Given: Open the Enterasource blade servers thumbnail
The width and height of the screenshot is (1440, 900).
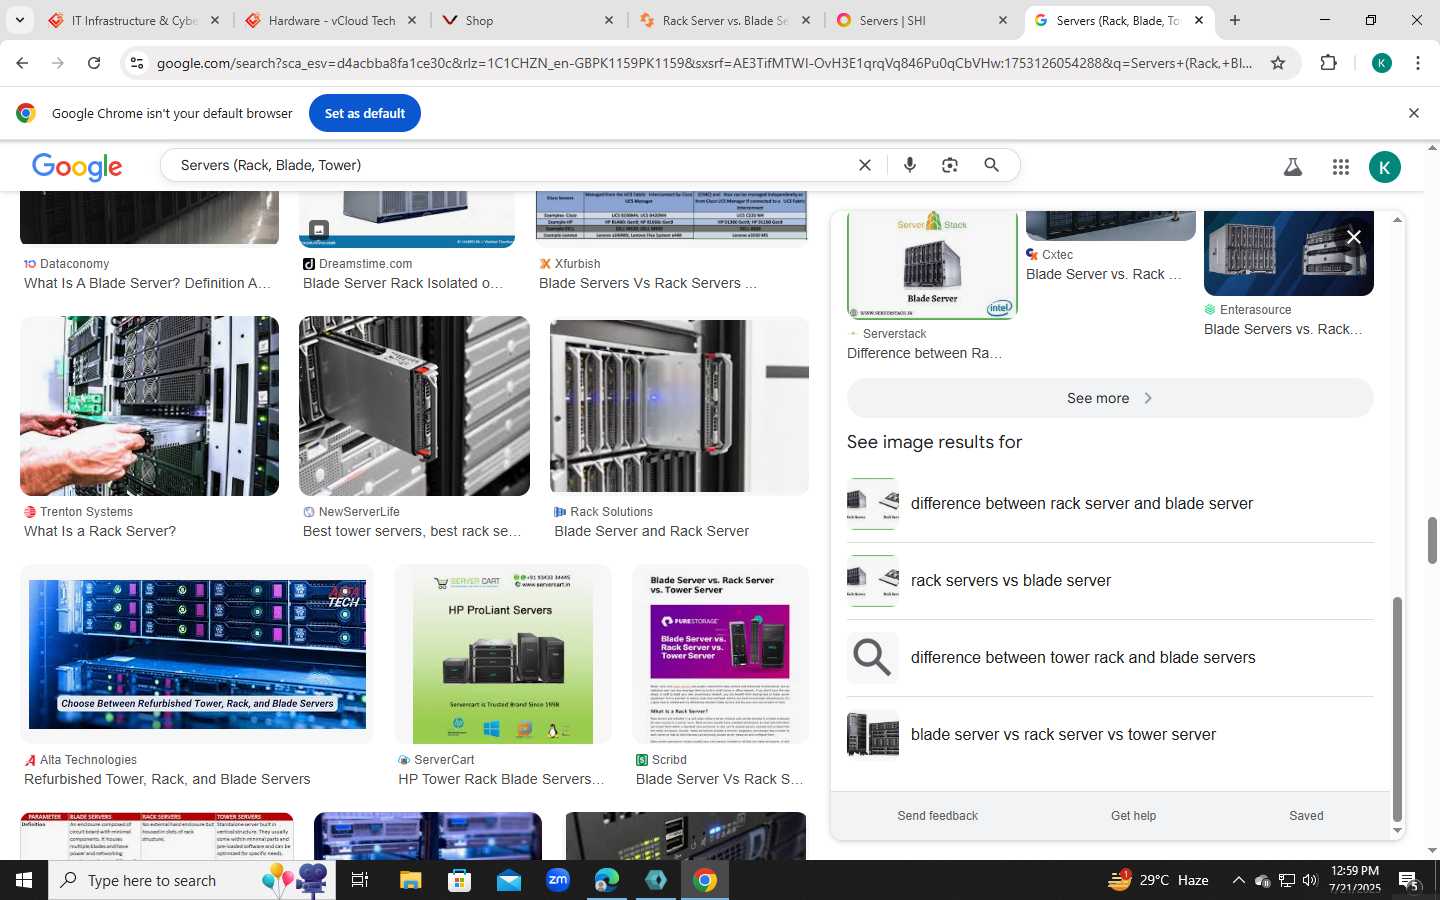Looking at the screenshot, I should [1289, 253].
